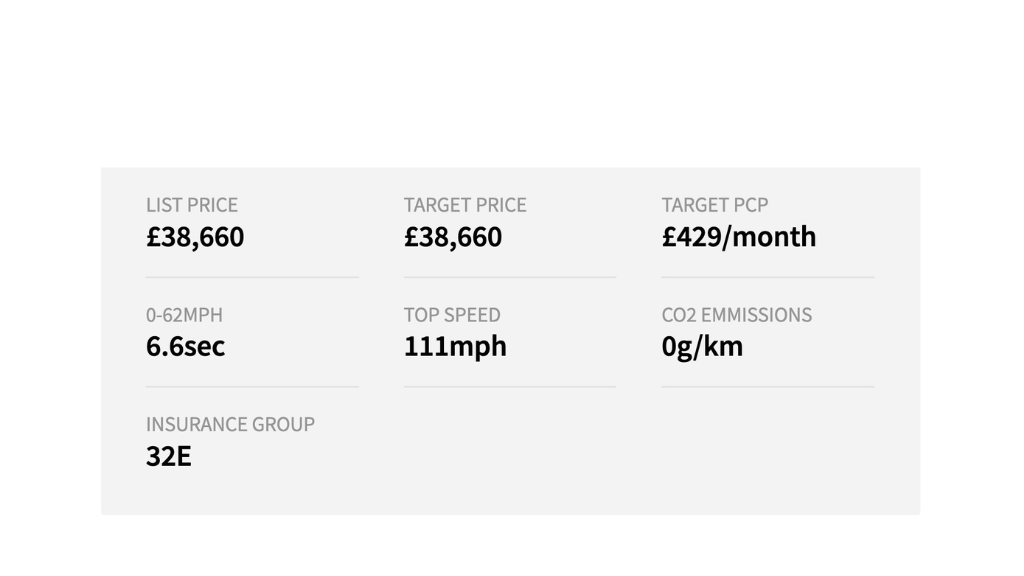
Task: Select the £38,660 value under Target Price
Action: click(x=453, y=237)
